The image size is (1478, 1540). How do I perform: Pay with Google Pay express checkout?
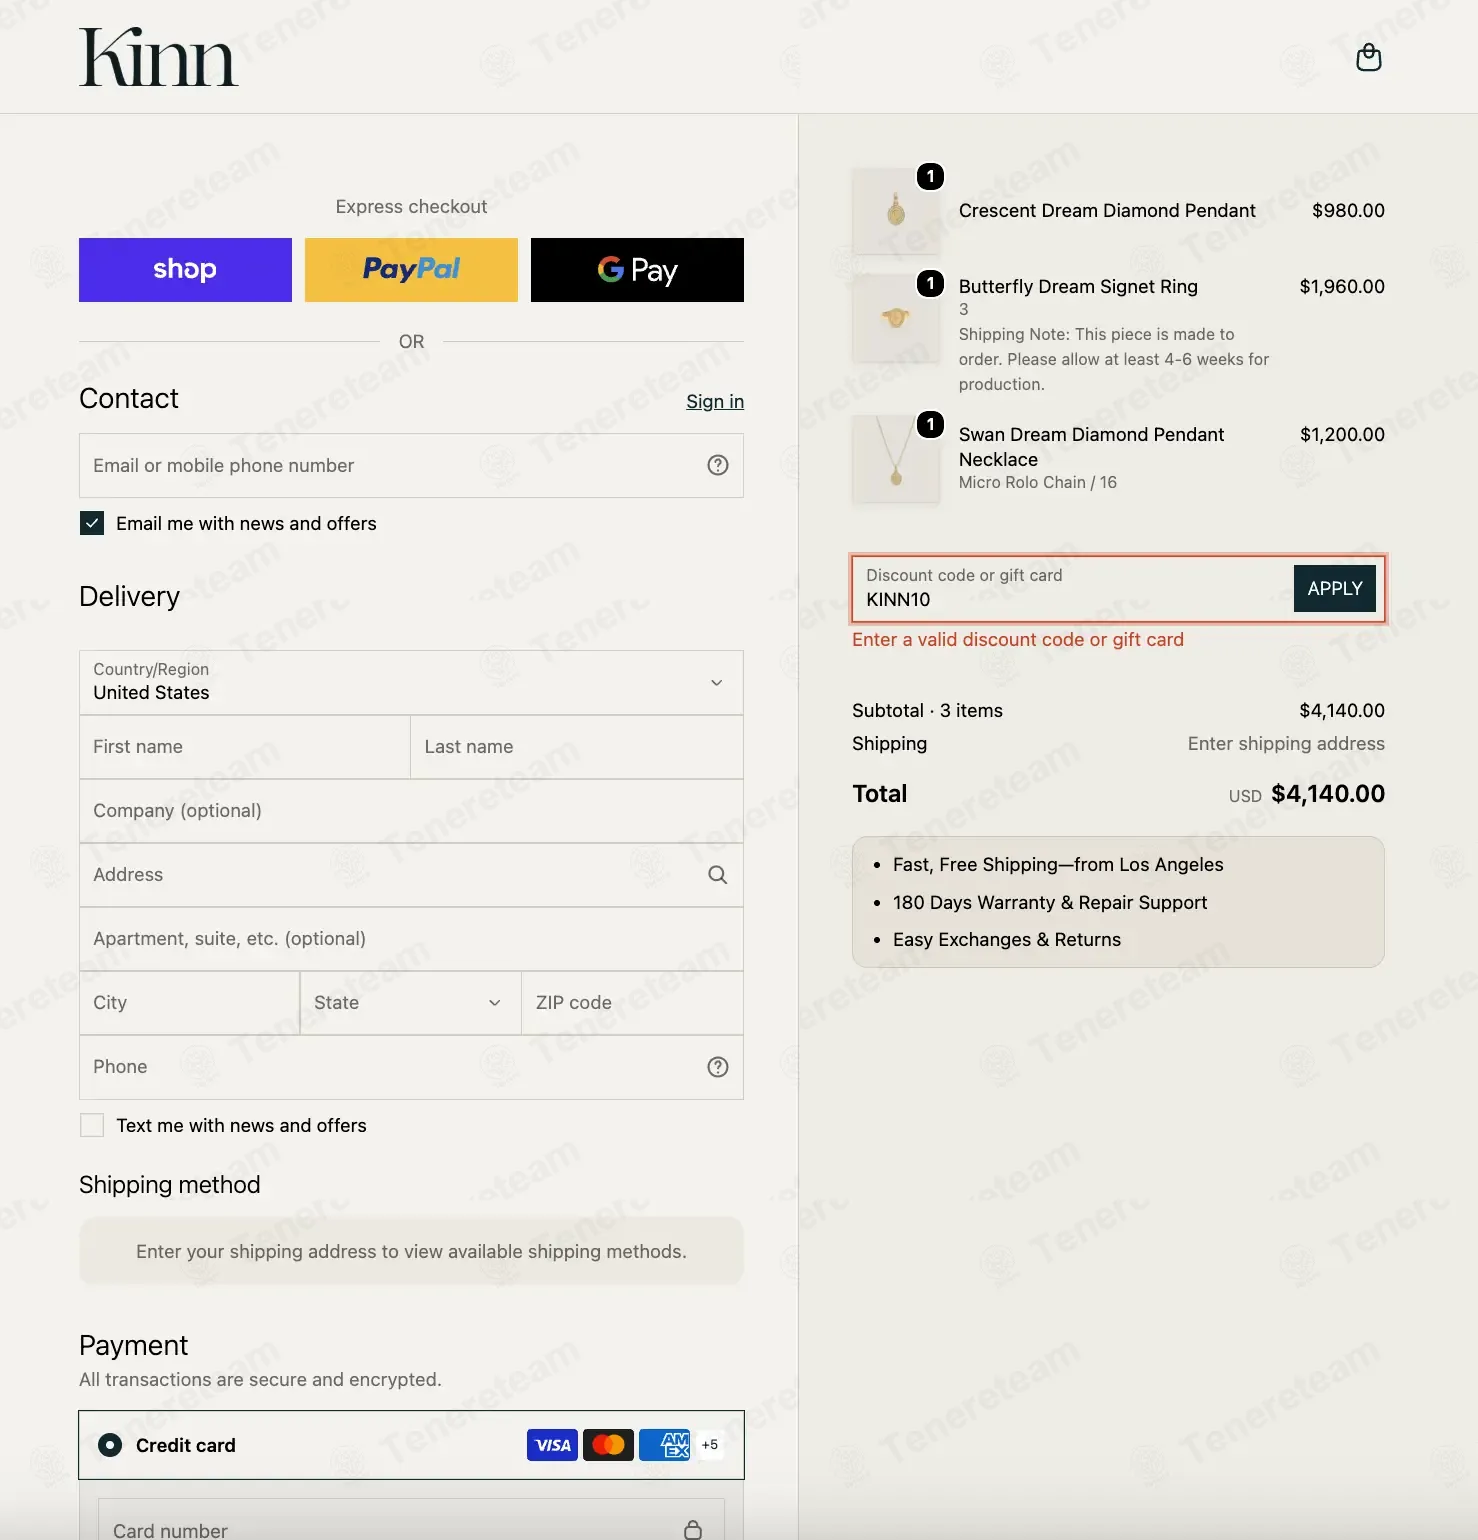click(x=637, y=270)
